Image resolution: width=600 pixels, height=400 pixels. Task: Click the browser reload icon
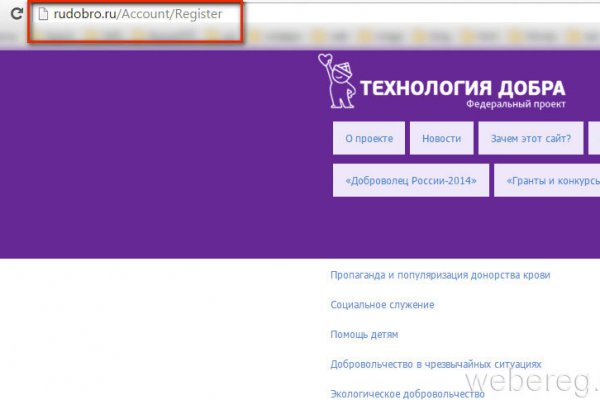point(15,16)
